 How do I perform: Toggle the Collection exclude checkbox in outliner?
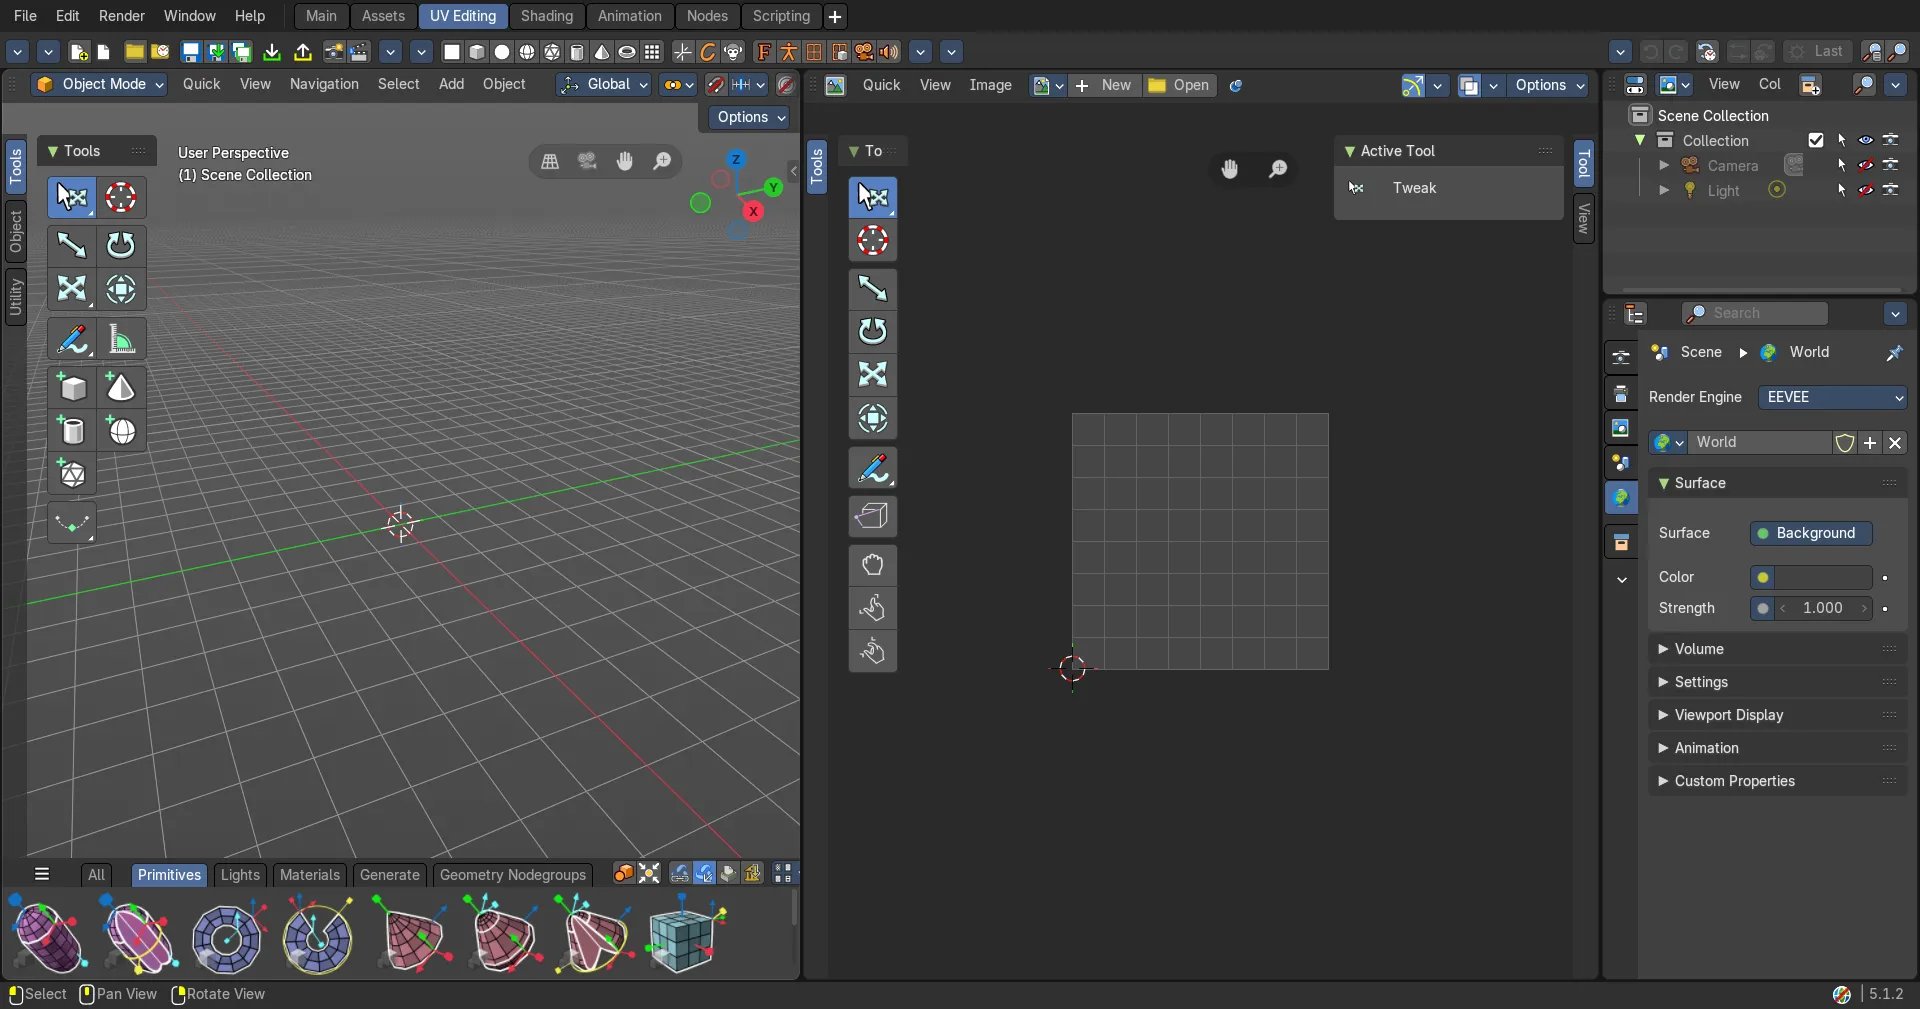pos(1816,140)
